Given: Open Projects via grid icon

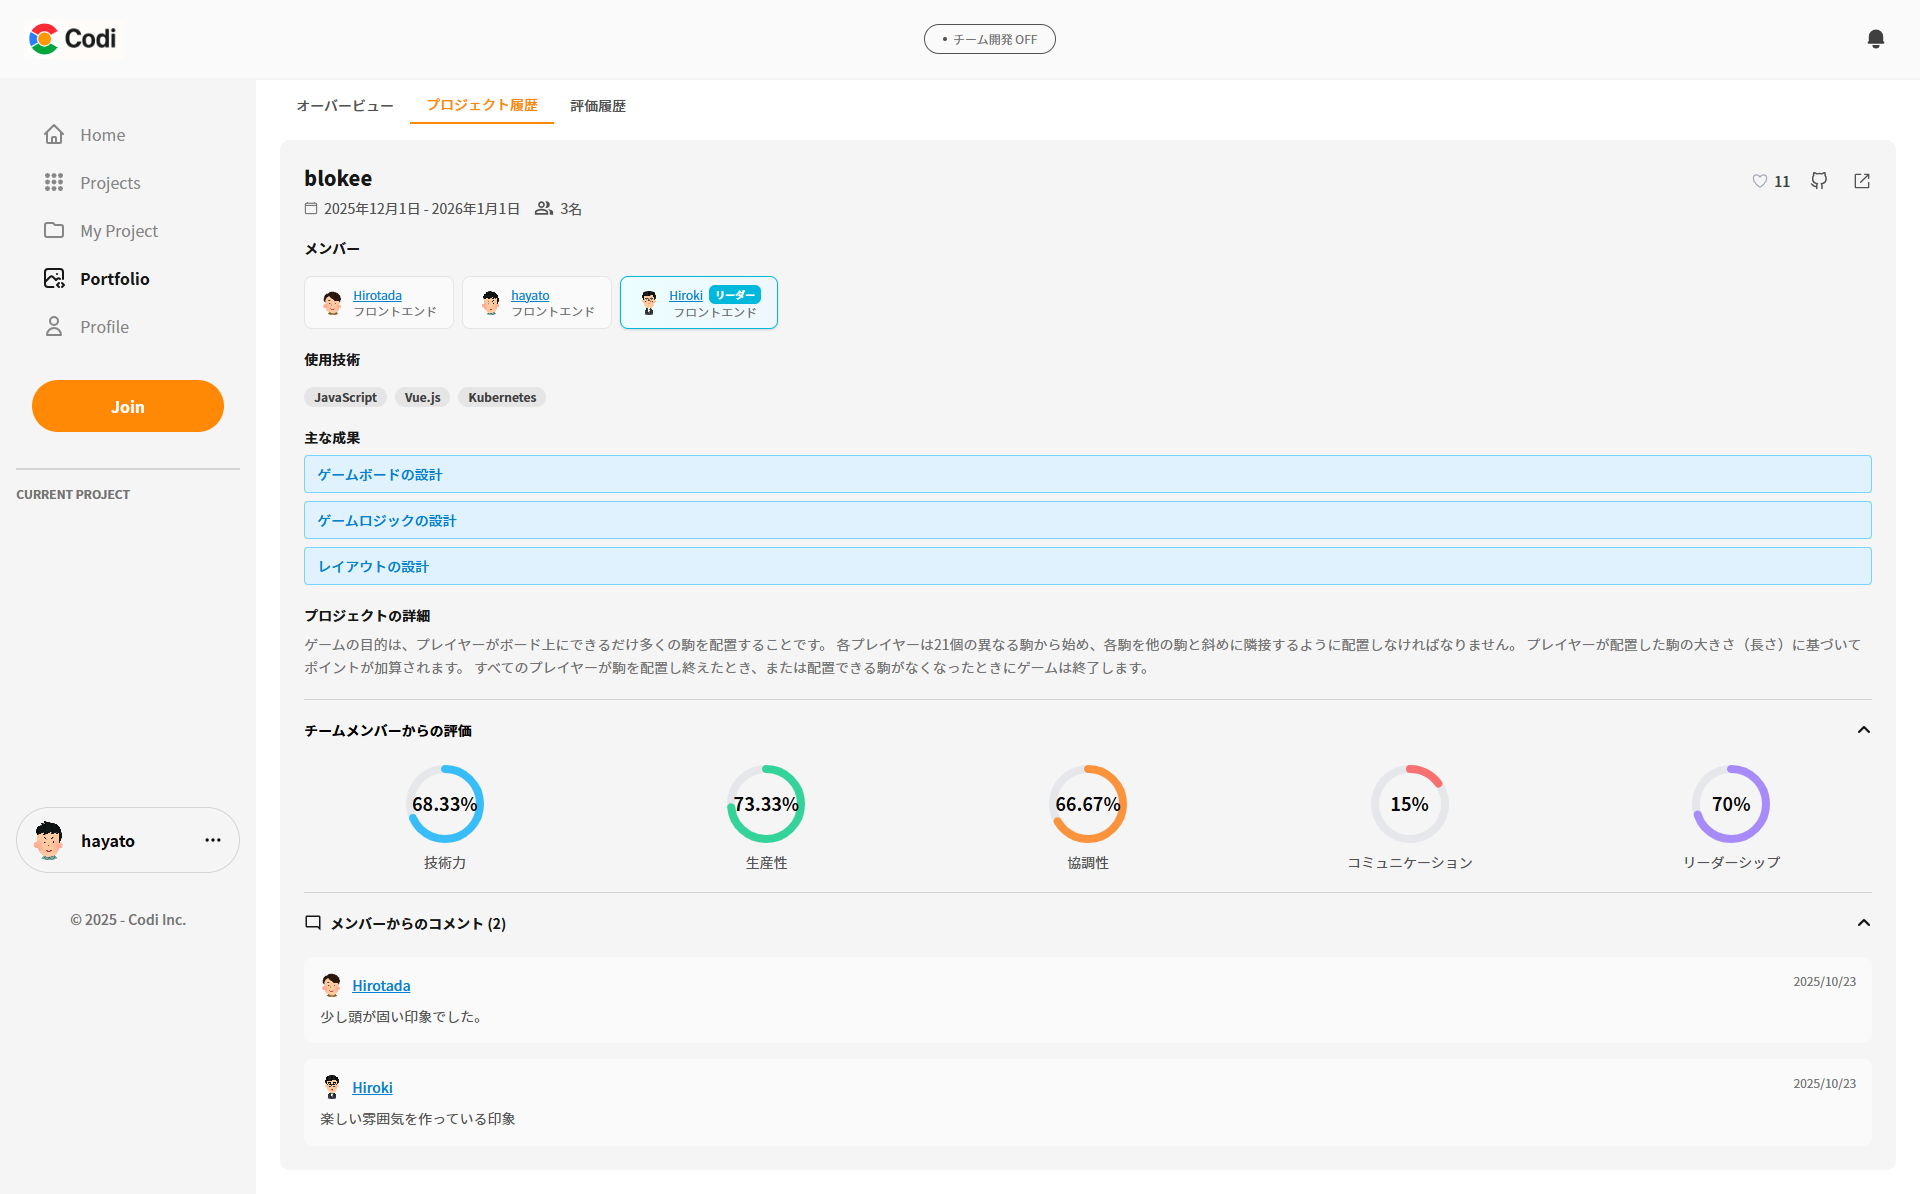Looking at the screenshot, I should 54,182.
